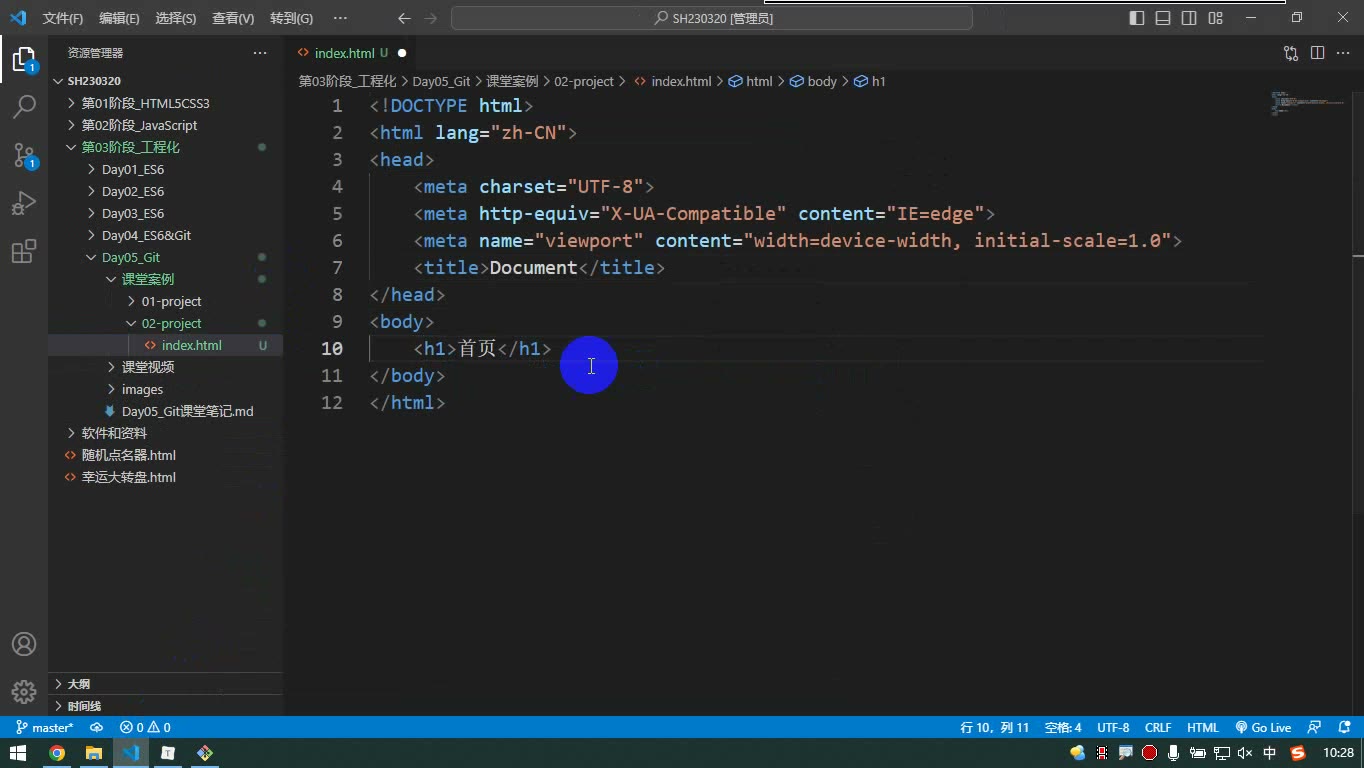Open the Manage gear settings icon
The image size is (1364, 768).
pyautogui.click(x=24, y=691)
